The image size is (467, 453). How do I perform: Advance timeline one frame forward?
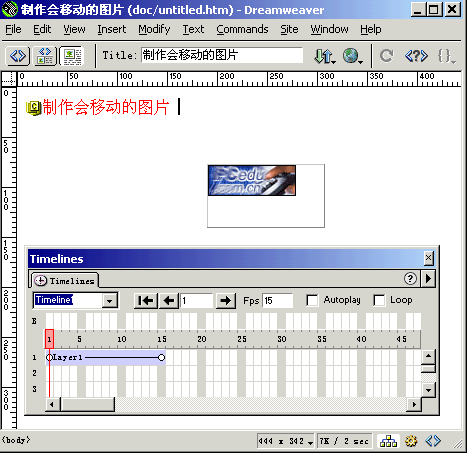226,301
